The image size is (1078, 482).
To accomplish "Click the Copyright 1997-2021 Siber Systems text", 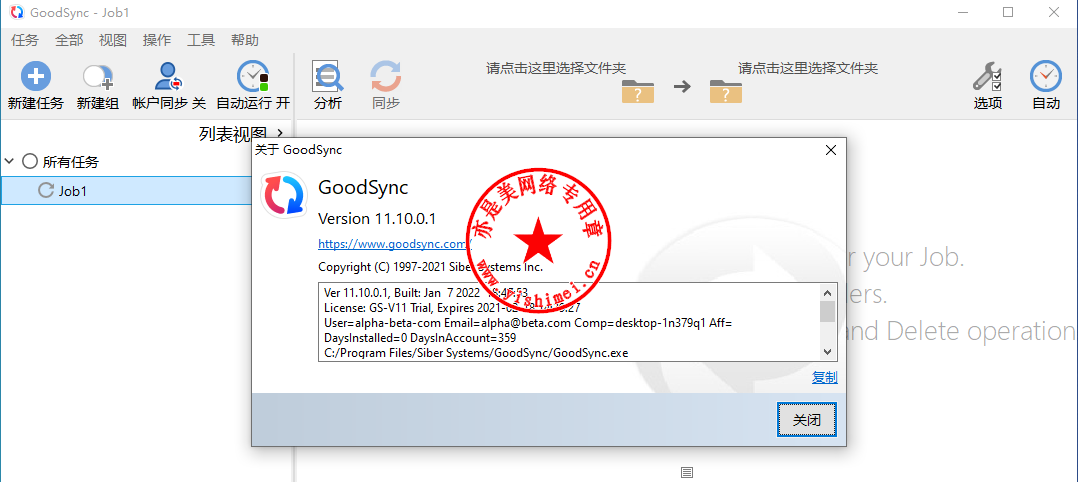I will [430, 267].
